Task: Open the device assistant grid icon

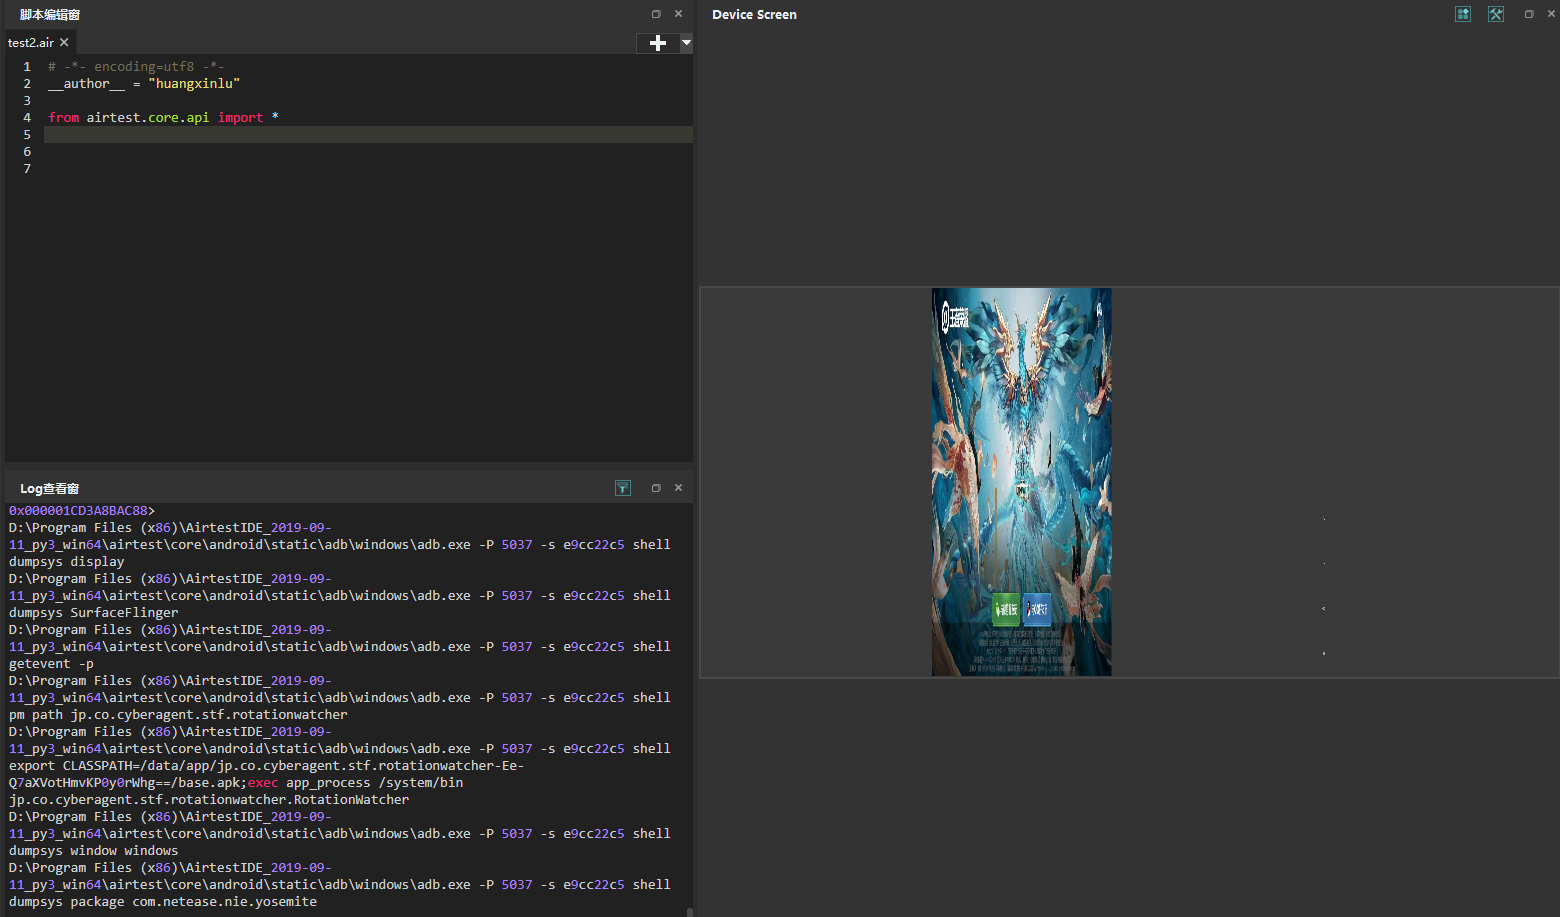Action: pos(1463,14)
